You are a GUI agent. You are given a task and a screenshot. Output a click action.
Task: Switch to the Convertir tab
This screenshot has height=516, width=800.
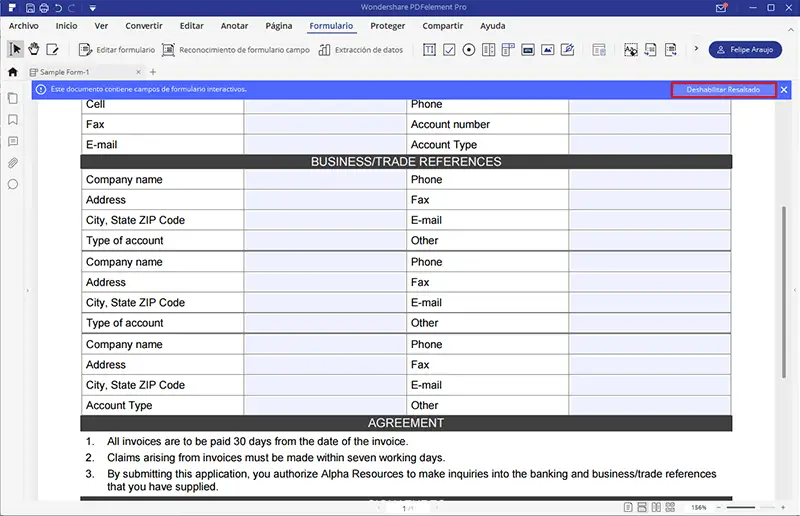point(144,26)
